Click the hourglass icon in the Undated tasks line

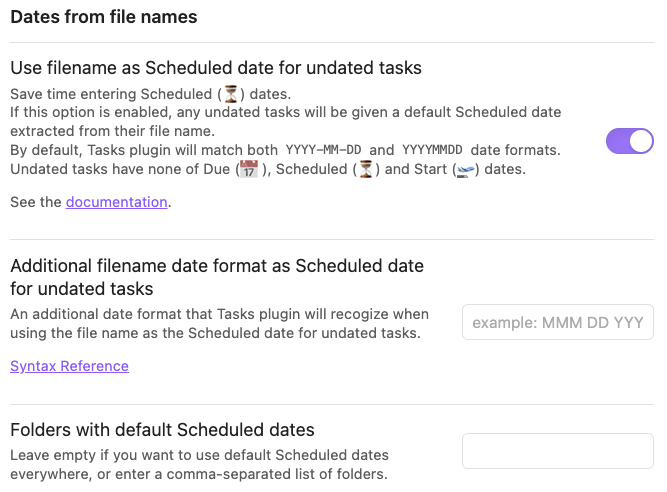[367, 169]
